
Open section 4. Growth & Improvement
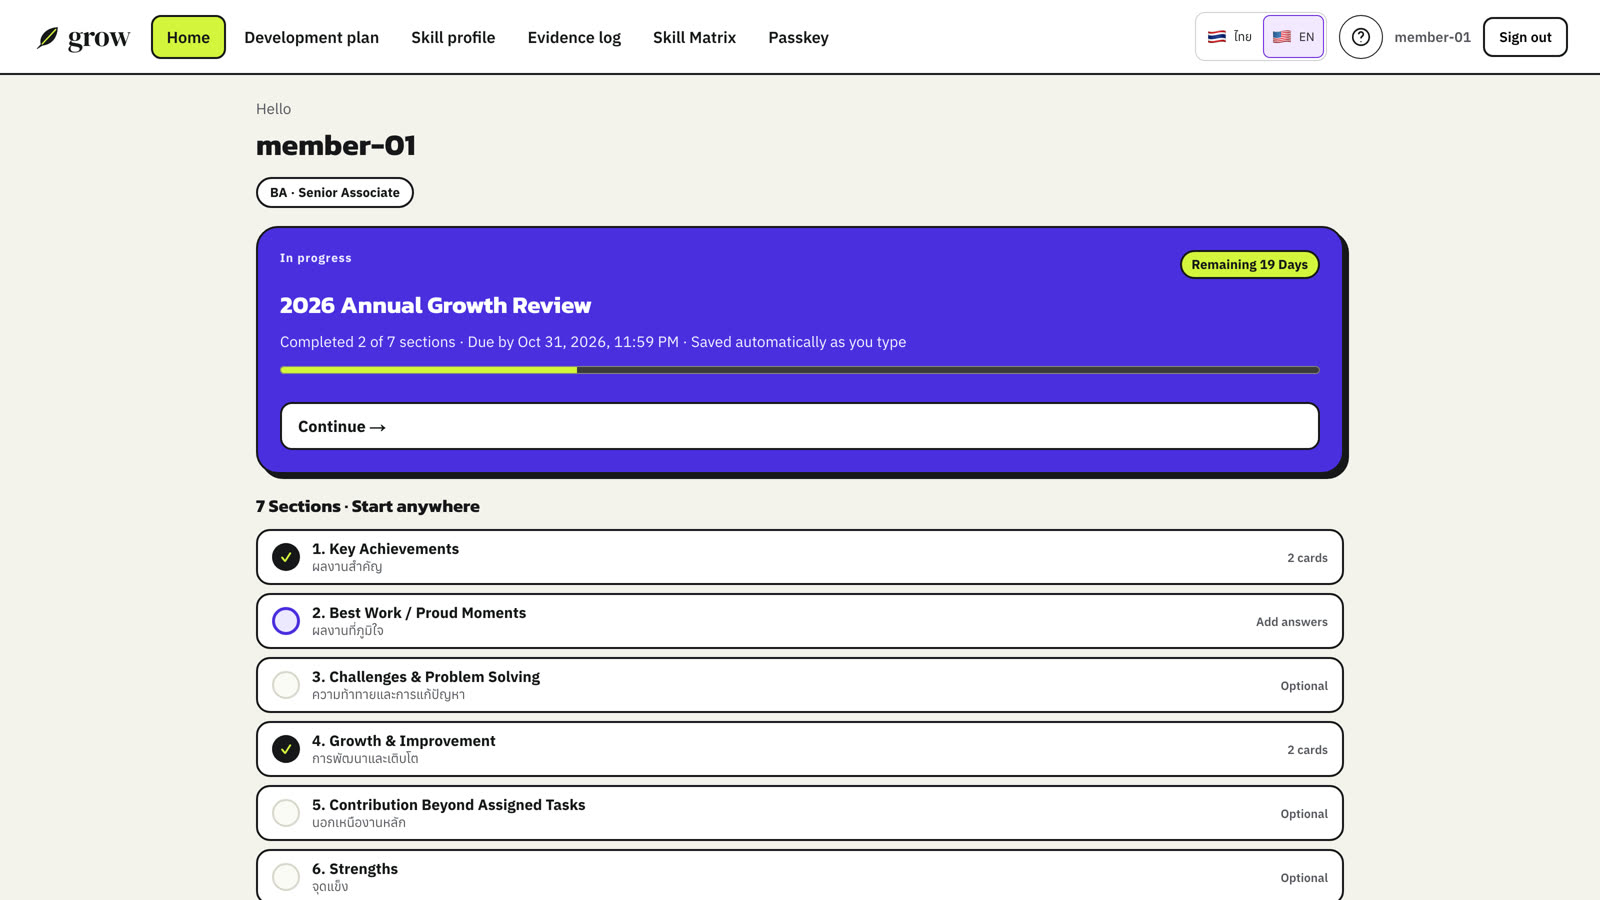pyautogui.click(x=799, y=749)
